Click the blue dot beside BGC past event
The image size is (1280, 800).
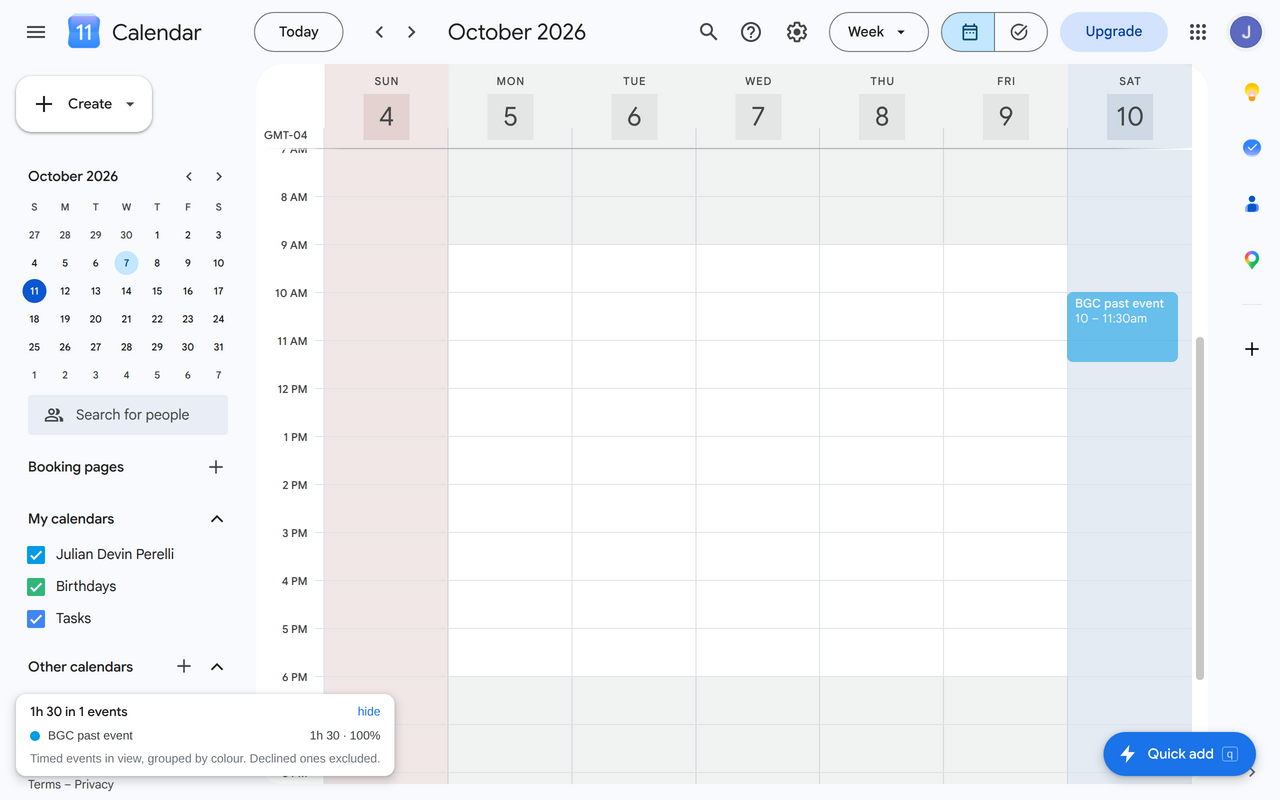35,736
